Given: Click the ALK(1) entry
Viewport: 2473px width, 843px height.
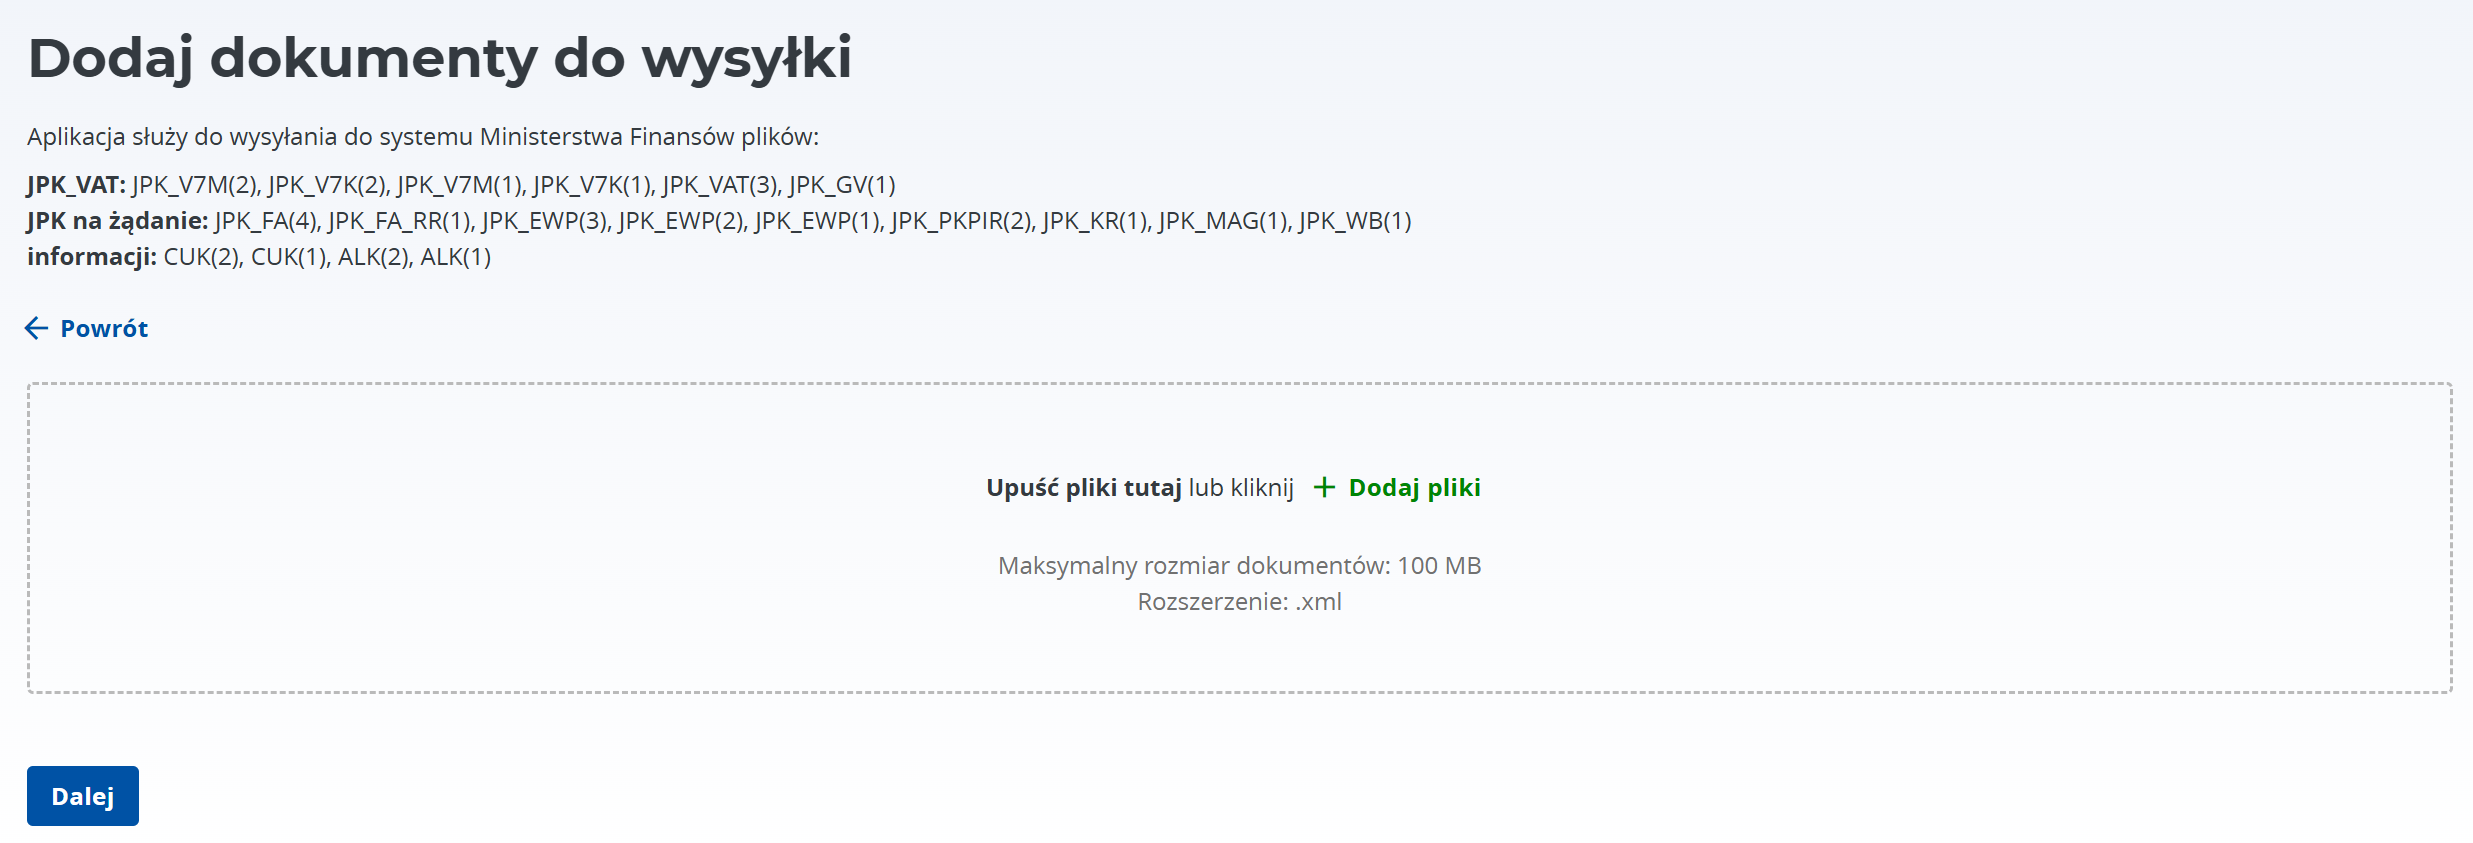Looking at the screenshot, I should [x=455, y=257].
